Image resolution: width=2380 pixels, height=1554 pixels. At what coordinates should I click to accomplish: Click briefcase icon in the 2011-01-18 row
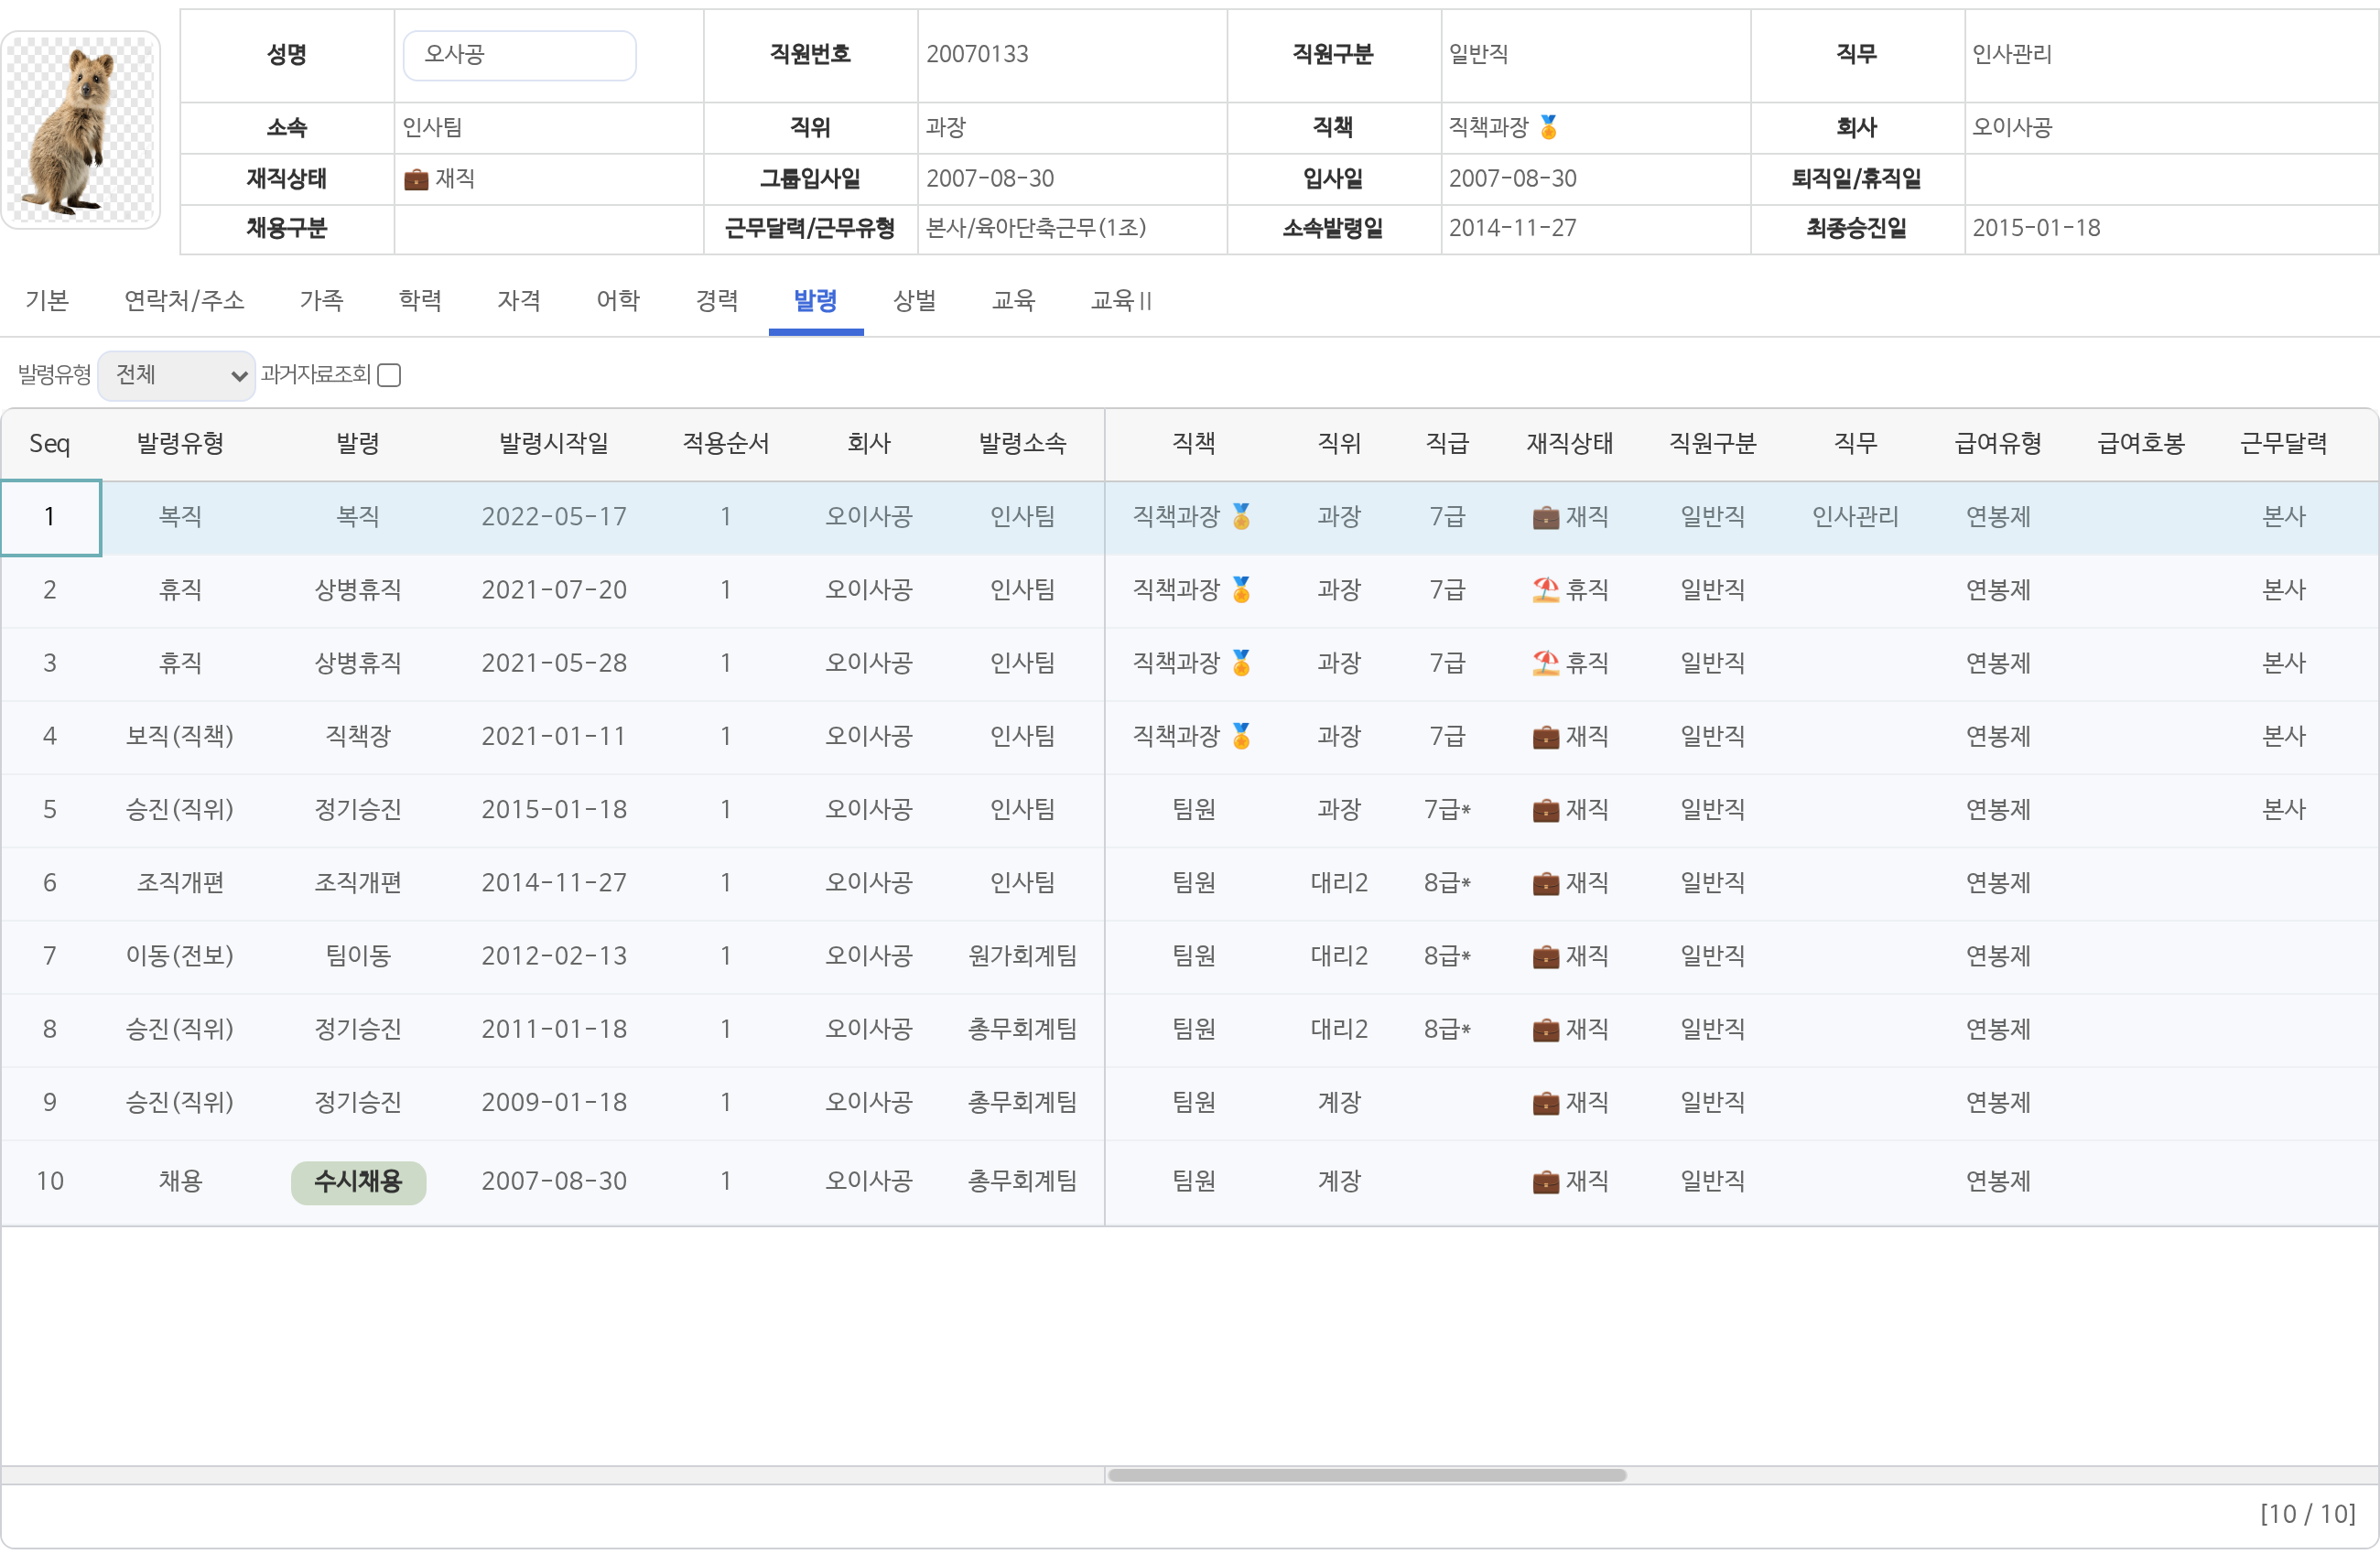[1545, 1029]
